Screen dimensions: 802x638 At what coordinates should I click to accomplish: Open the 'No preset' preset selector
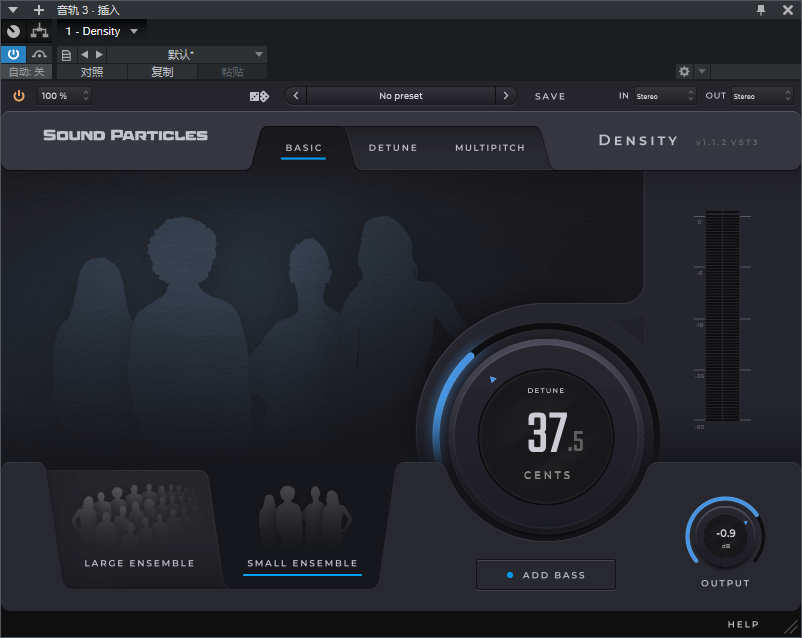click(401, 96)
